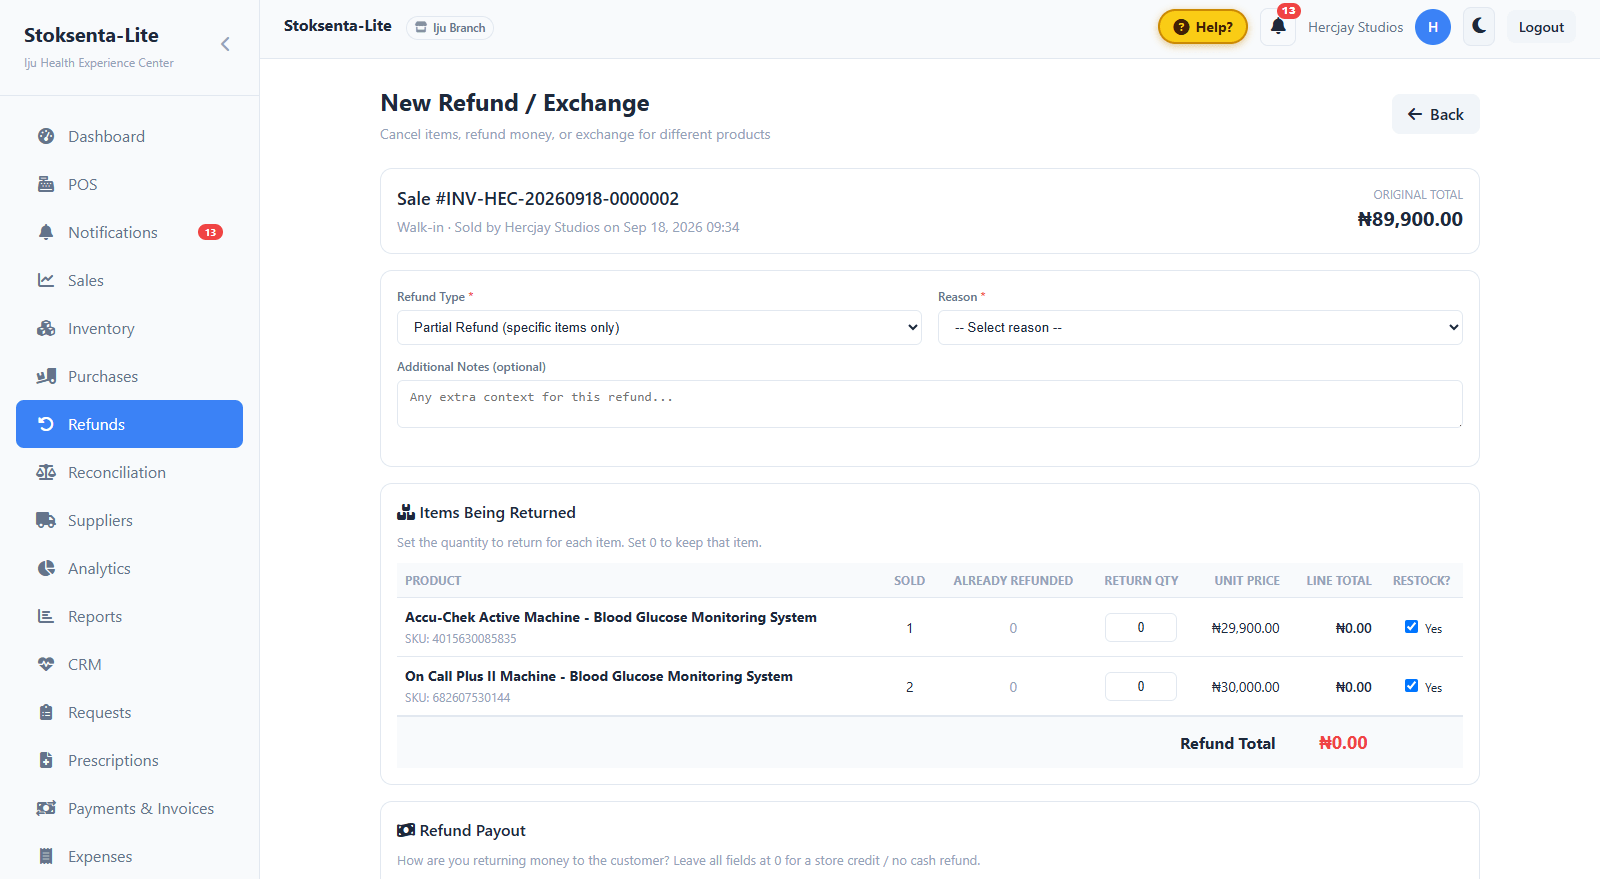Open Suppliers in the sidebar
The height and width of the screenshot is (879, 1600).
point(129,520)
